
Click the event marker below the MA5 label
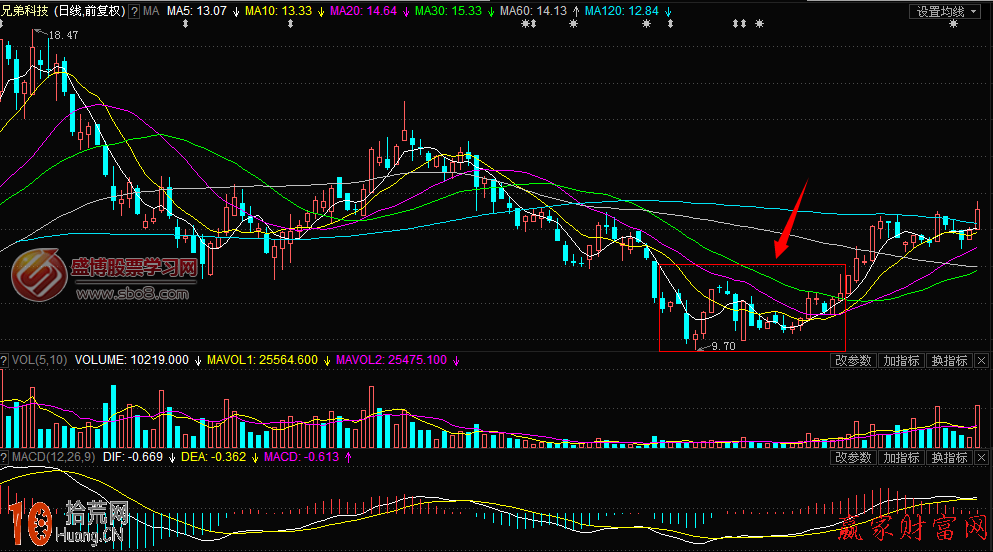pos(185,24)
